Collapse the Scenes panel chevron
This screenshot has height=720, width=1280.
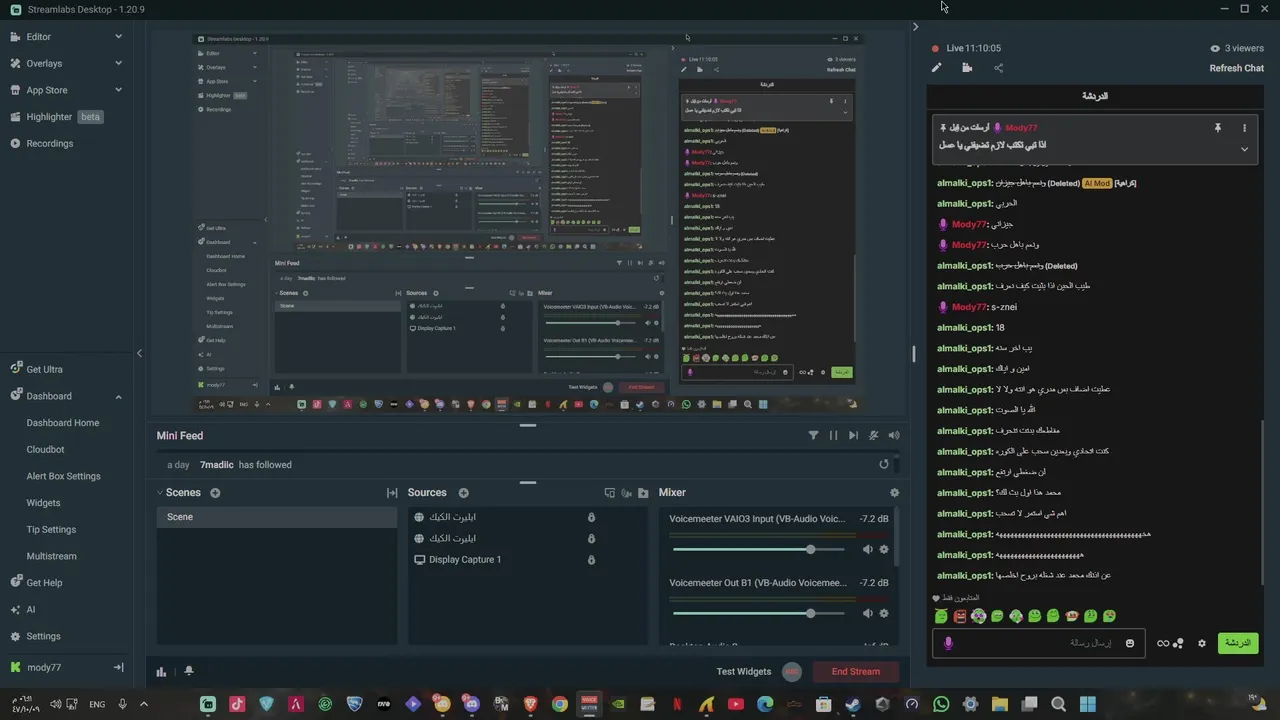point(159,492)
